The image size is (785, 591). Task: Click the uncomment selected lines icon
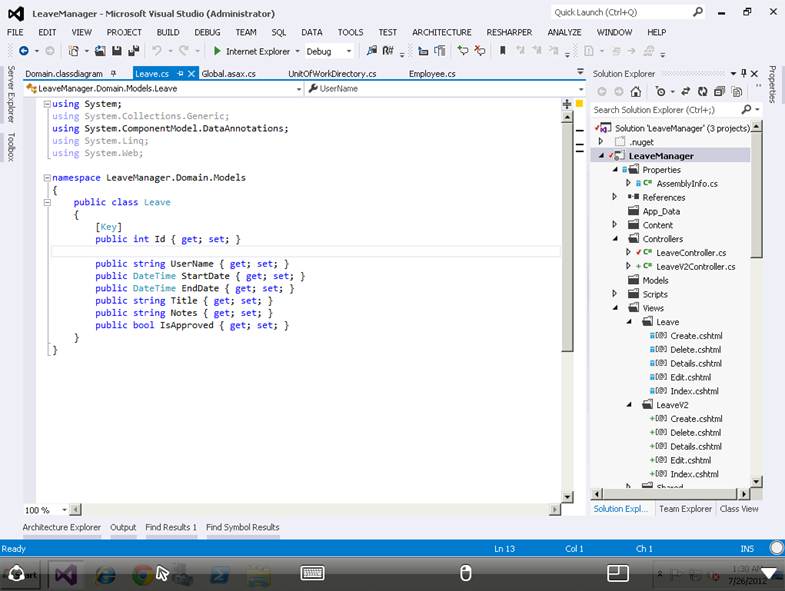[x=480, y=51]
